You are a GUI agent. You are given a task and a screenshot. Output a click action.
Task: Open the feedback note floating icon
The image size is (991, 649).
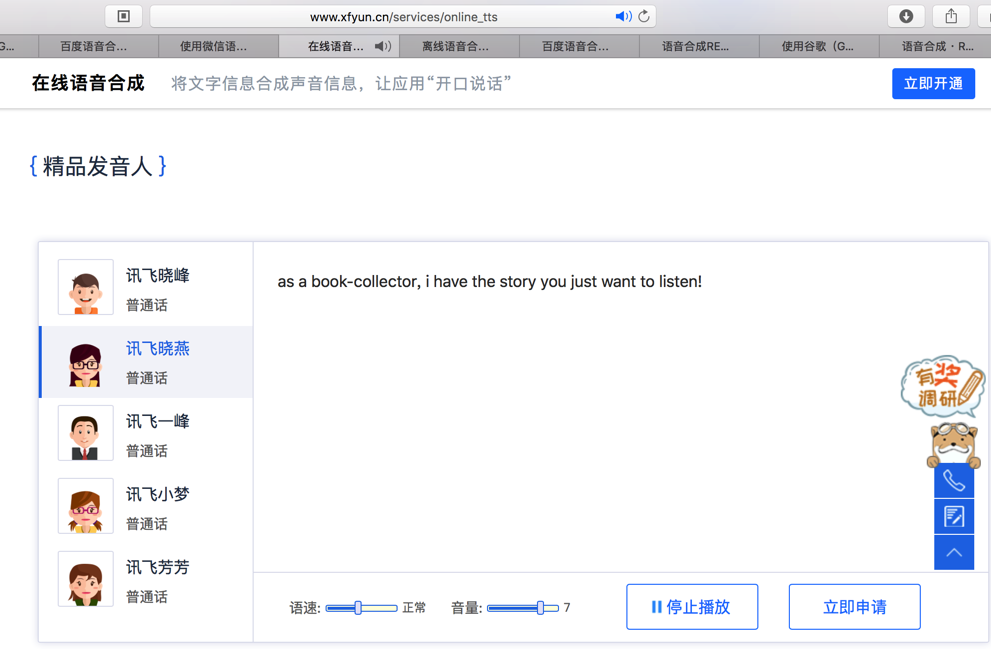click(x=954, y=517)
